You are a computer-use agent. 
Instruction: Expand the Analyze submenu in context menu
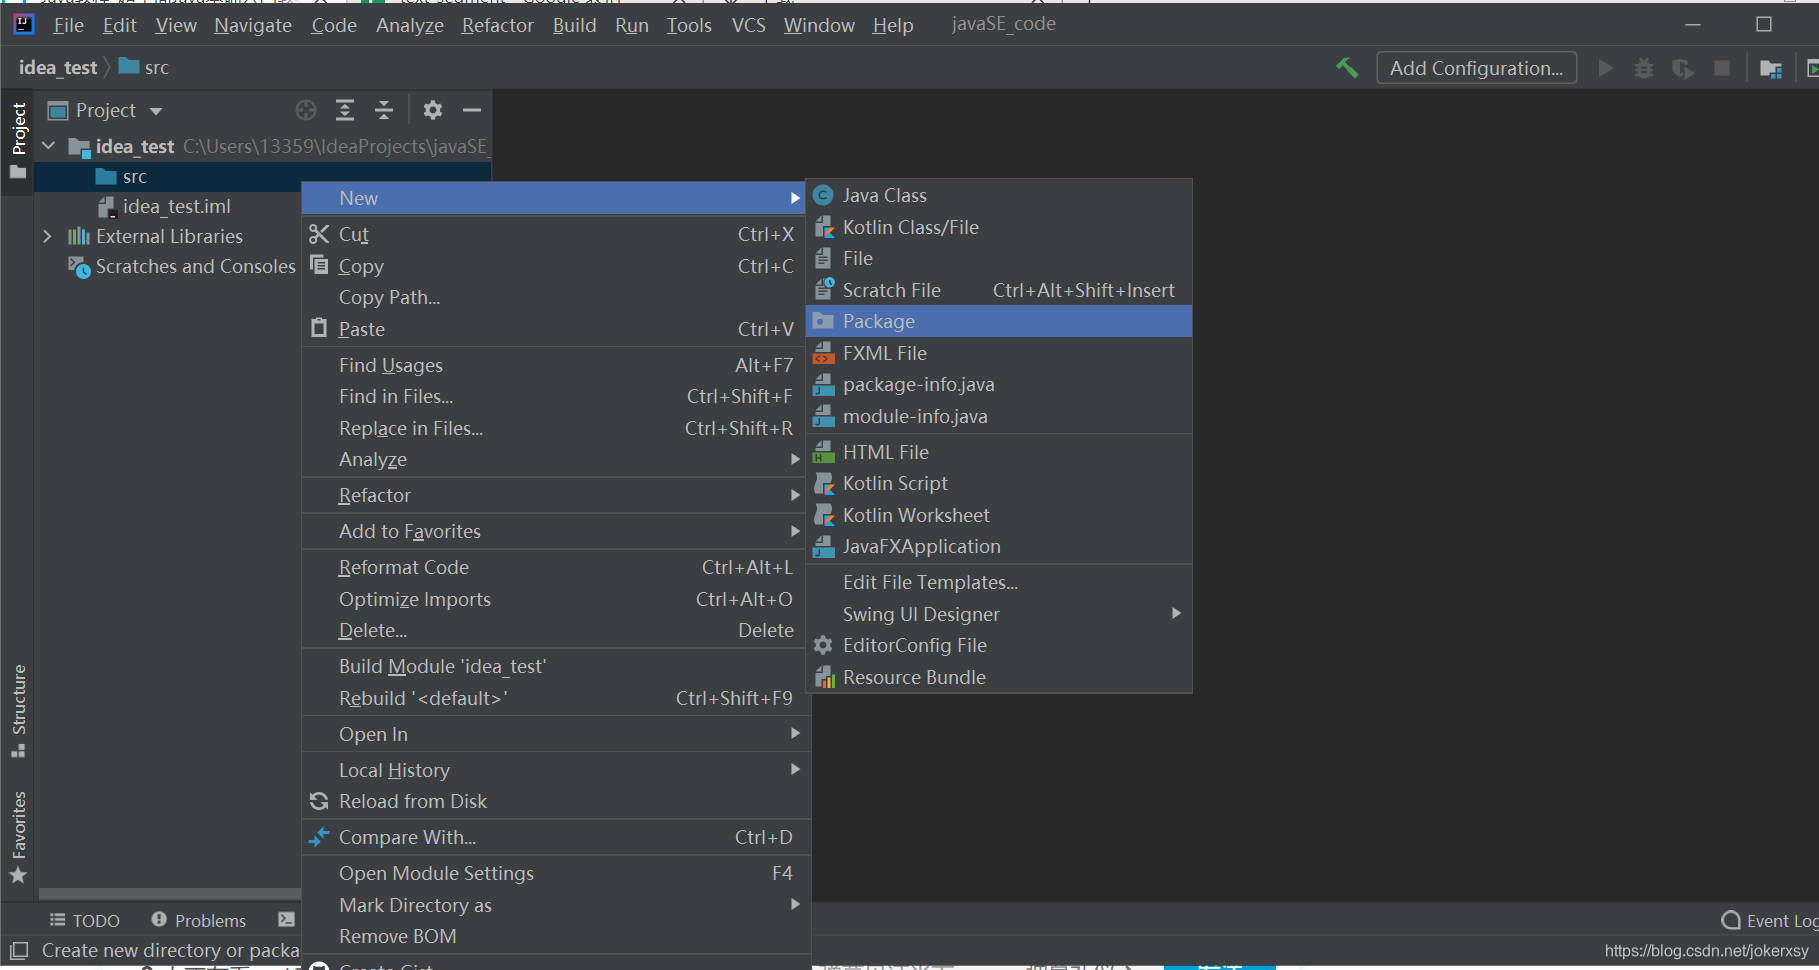pyautogui.click(x=554, y=459)
